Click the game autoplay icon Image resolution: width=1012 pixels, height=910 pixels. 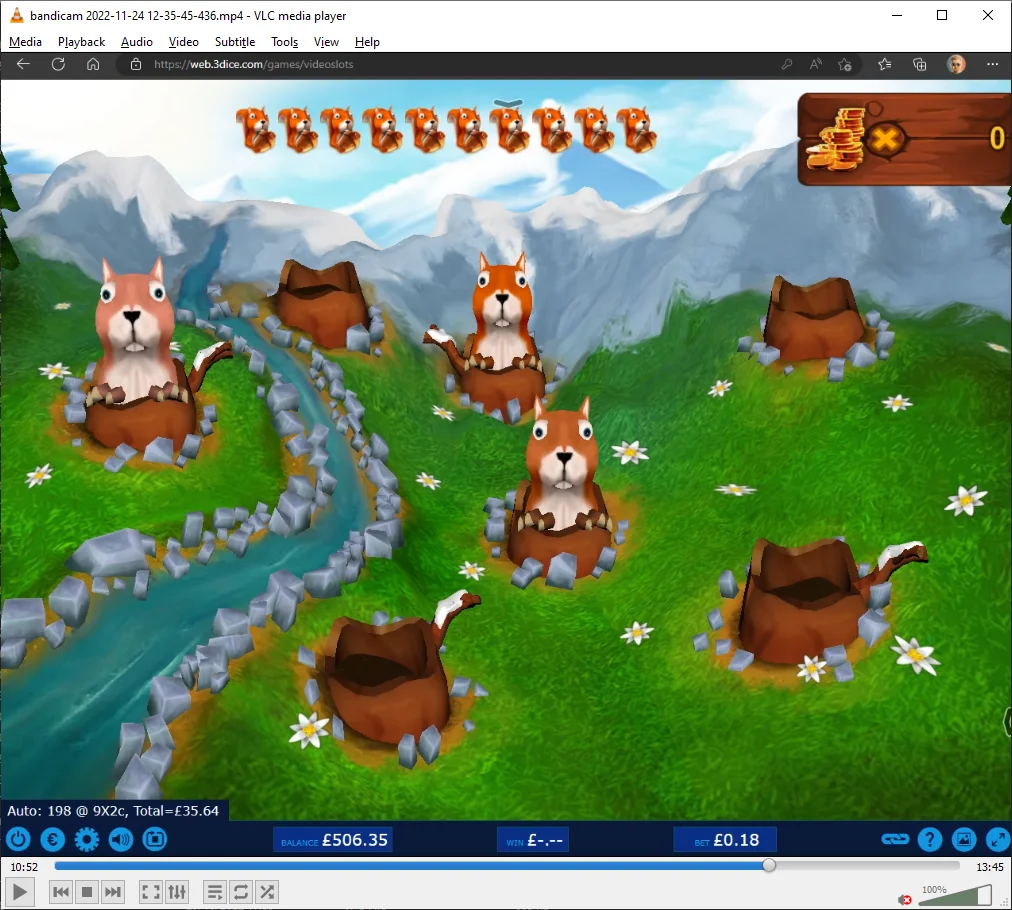(x=155, y=840)
